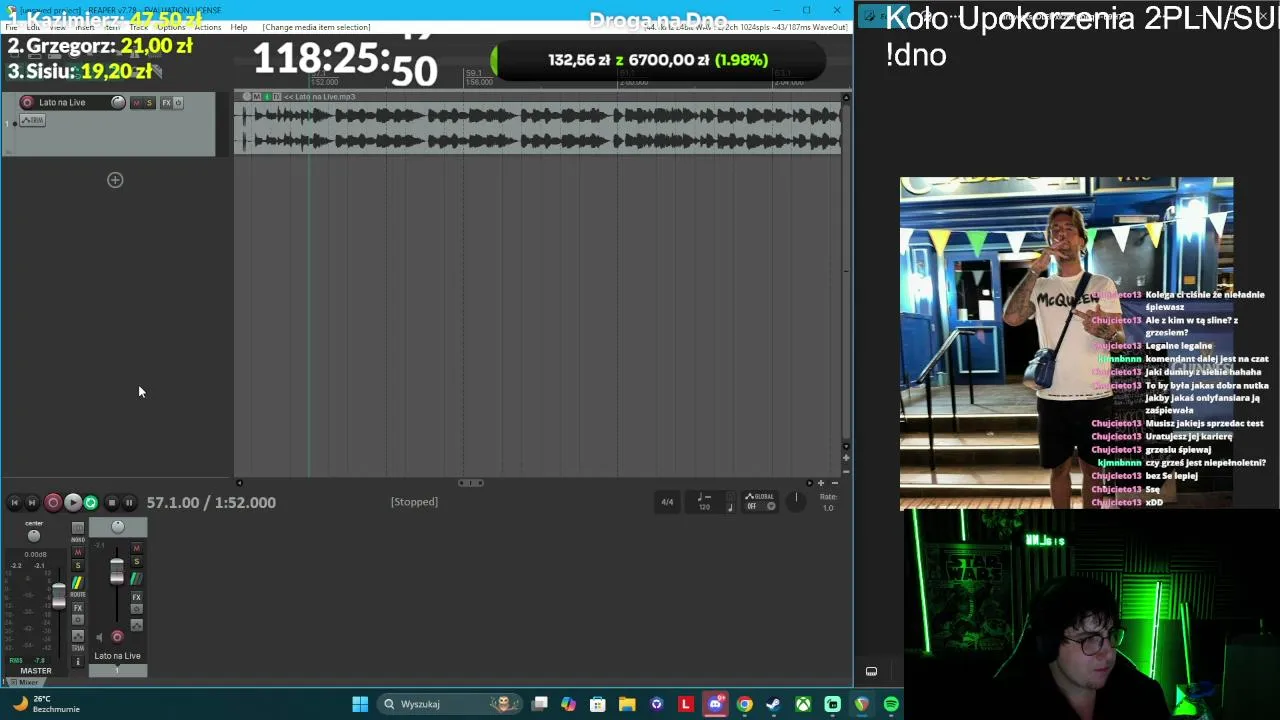Image resolution: width=1280 pixels, height=720 pixels.
Task: Switch to the Mixer tab
Action: tap(28, 682)
